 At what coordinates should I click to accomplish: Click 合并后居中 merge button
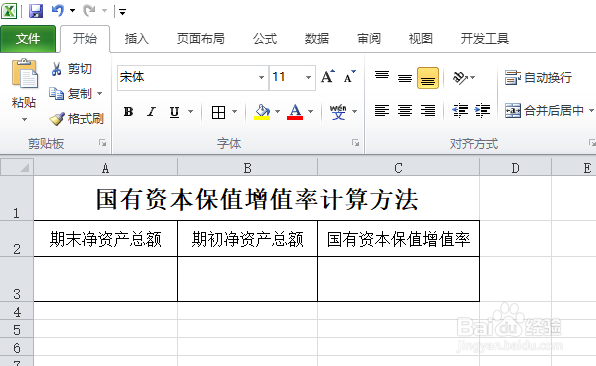[x=544, y=111]
